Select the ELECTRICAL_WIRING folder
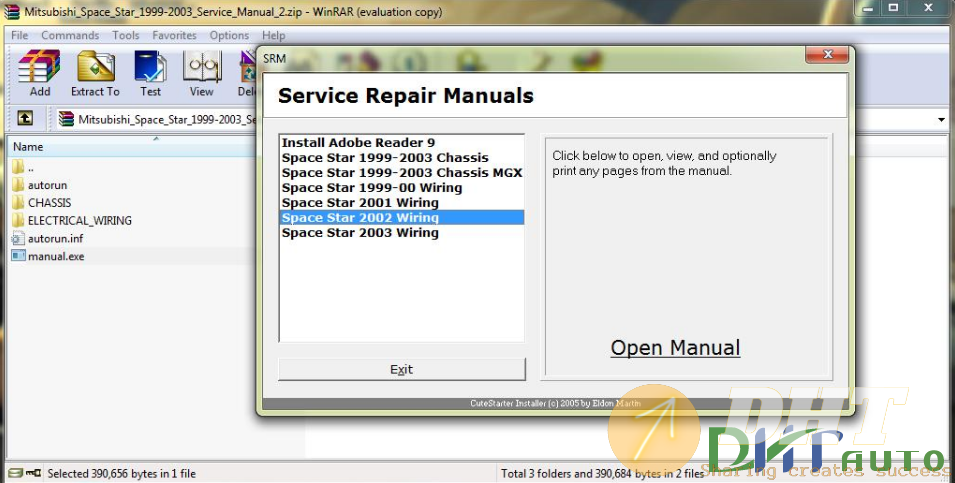Screen dimensions: 955x483 point(72,220)
